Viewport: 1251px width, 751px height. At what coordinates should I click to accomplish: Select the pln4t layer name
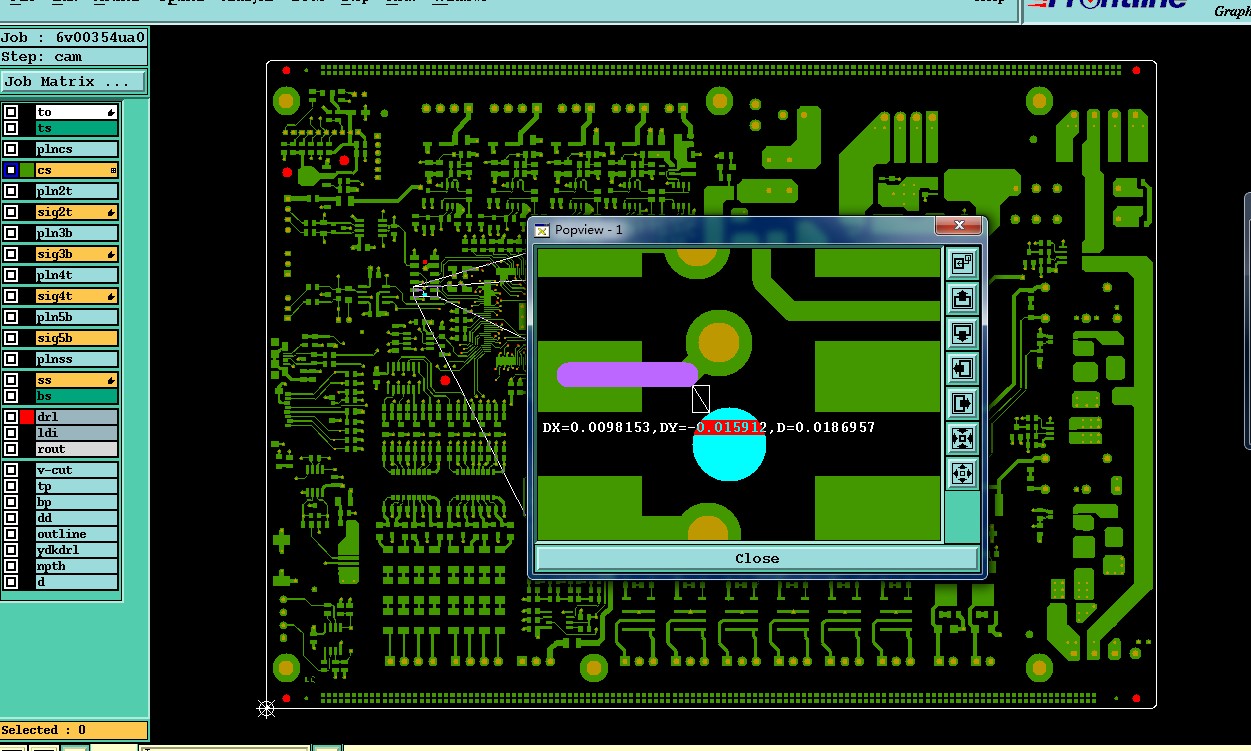point(76,275)
